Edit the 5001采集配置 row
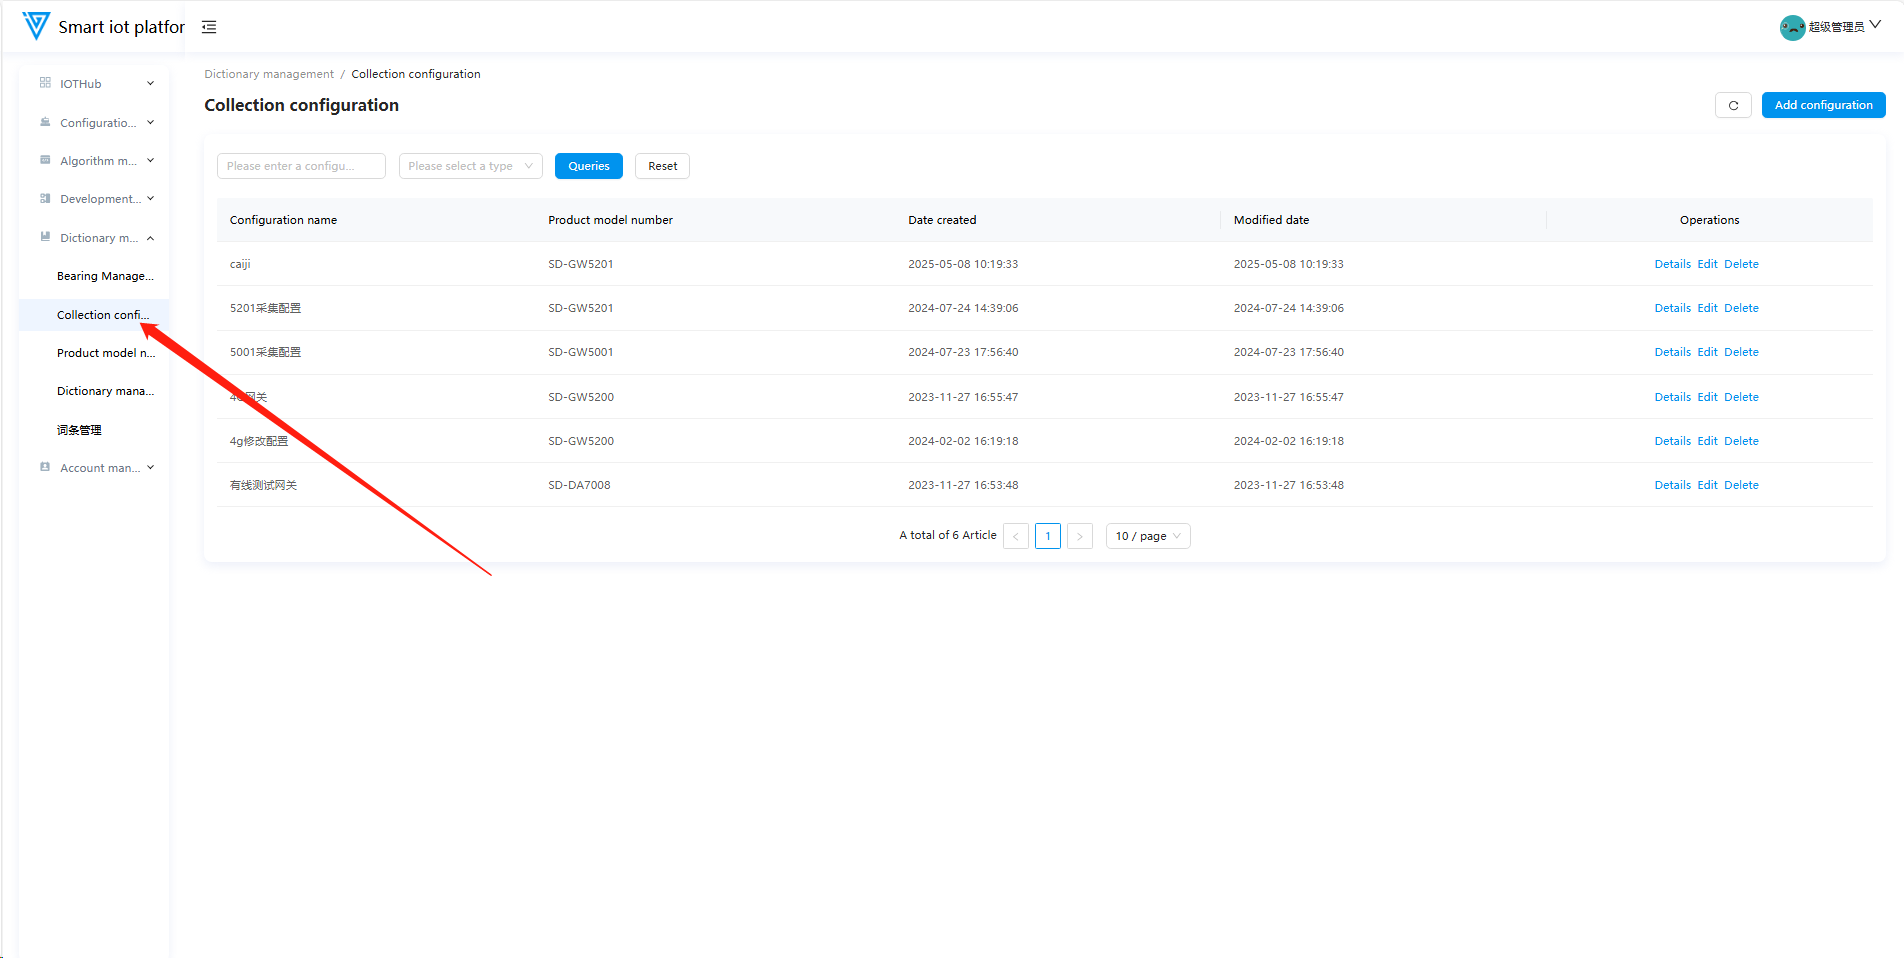Viewport: 1904px width, 958px height. coord(1707,352)
